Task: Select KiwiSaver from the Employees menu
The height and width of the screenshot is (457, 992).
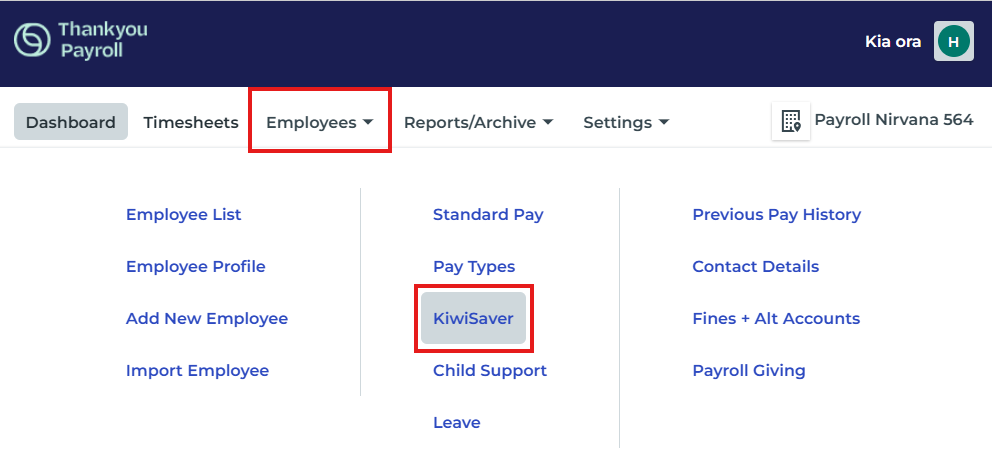Action: click(x=473, y=318)
